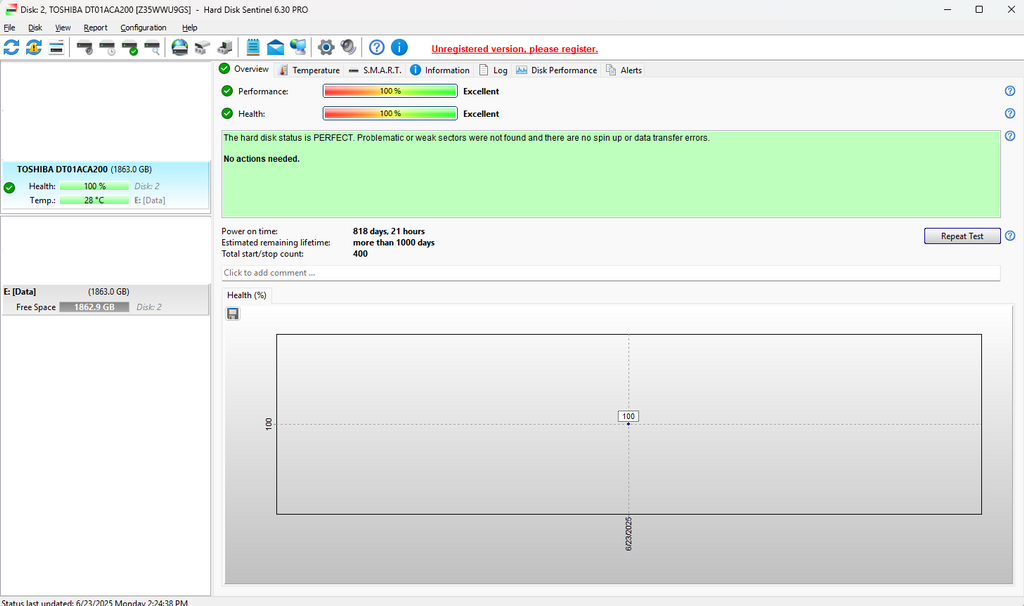Click the disk with green checkmark icon
1024x606 pixels.
pos(130,48)
